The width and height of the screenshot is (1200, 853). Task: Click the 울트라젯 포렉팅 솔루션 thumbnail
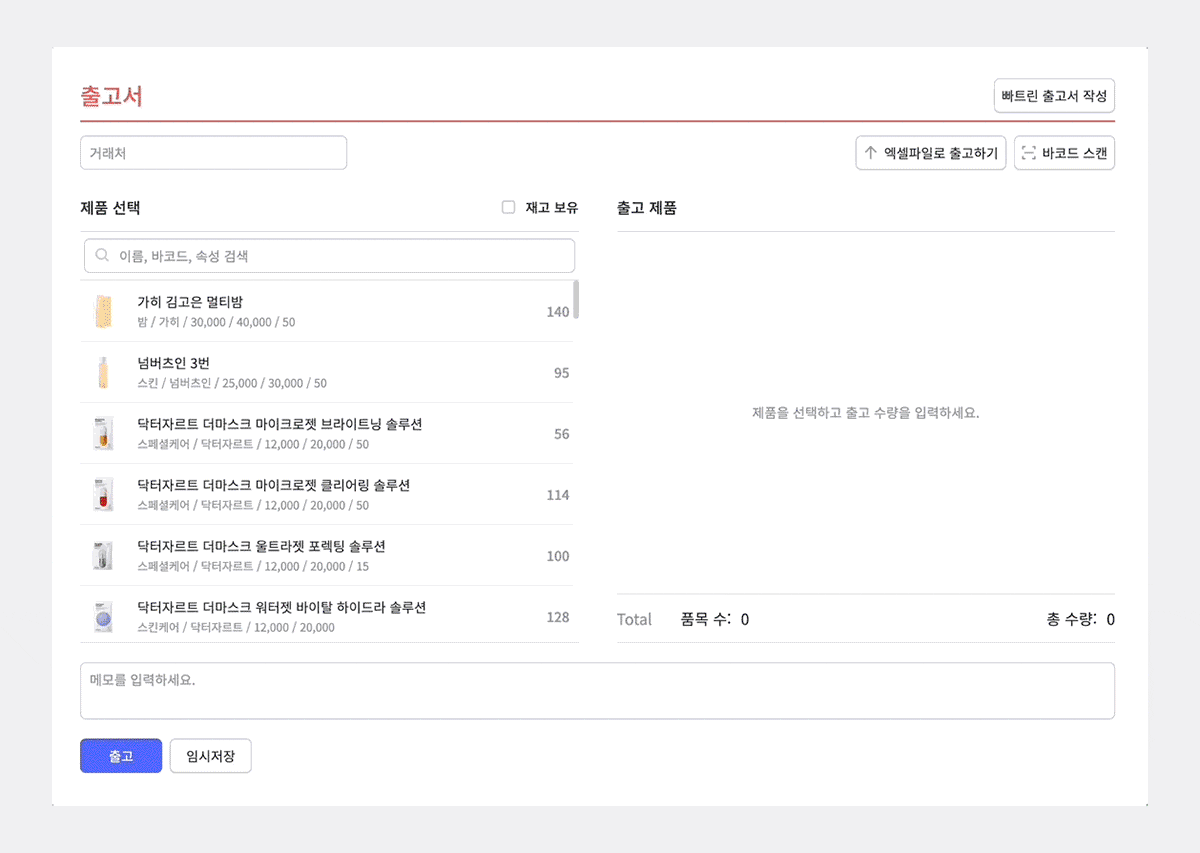click(102, 555)
